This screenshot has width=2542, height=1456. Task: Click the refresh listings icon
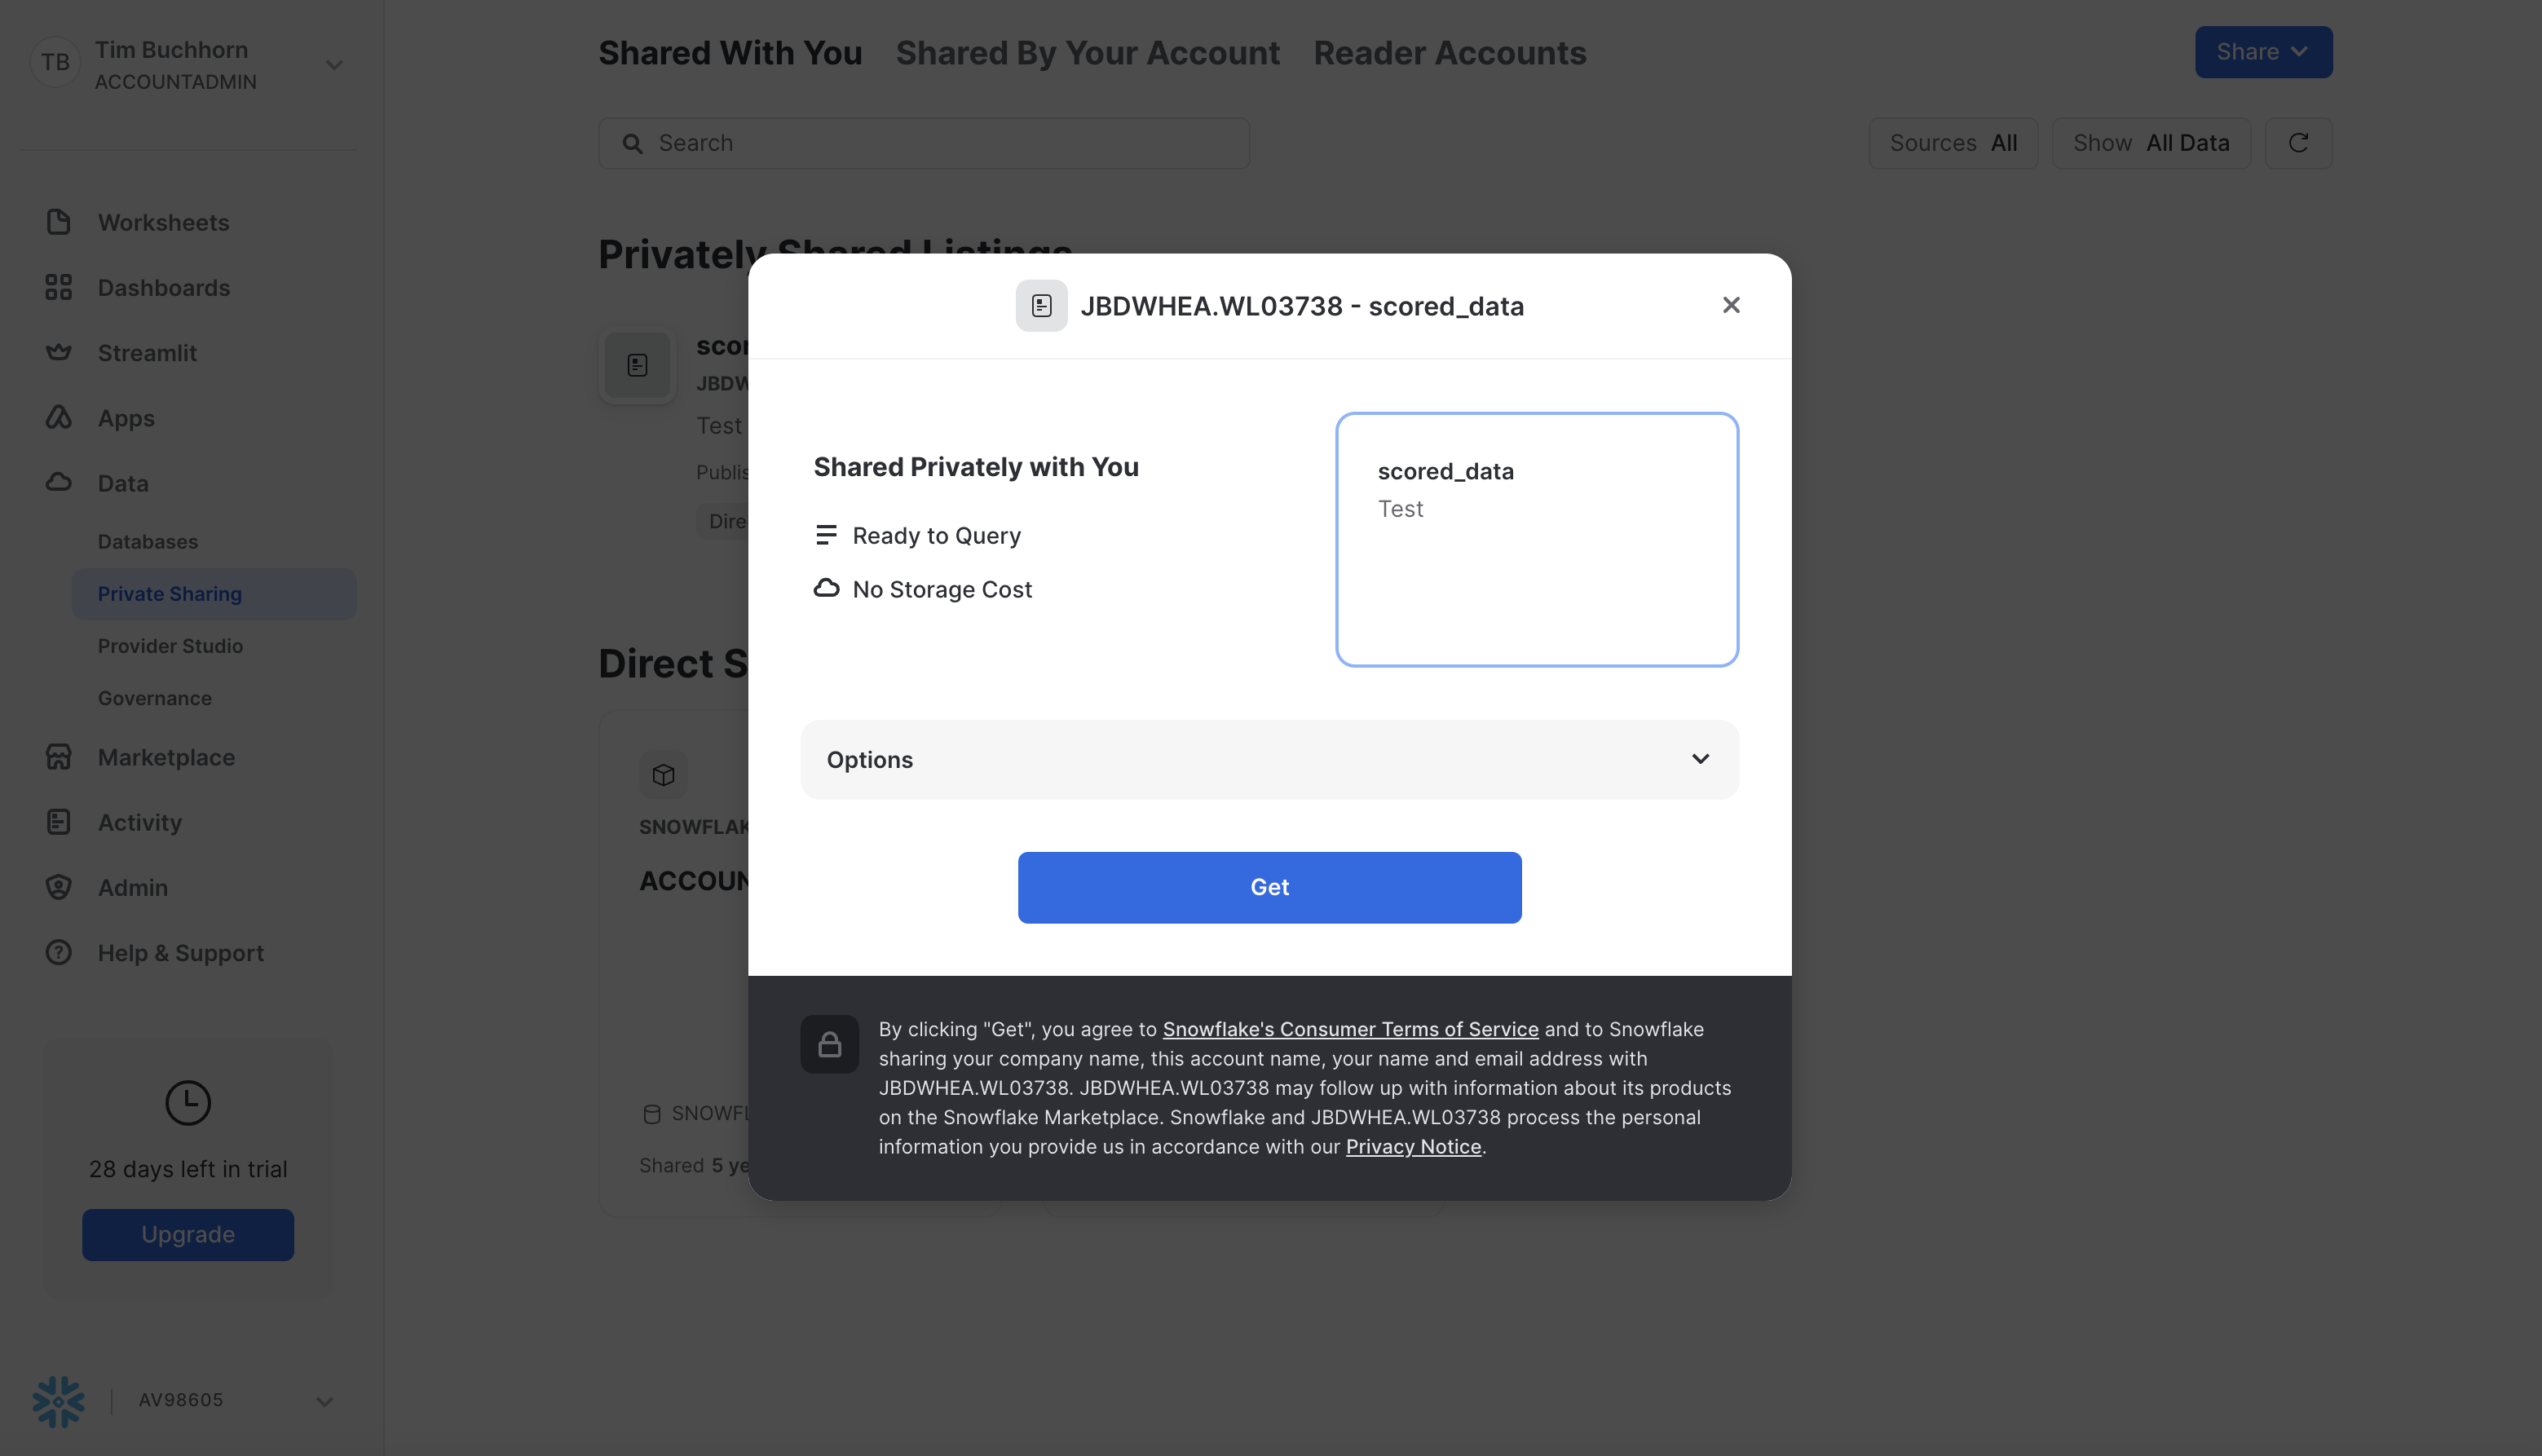2298,143
